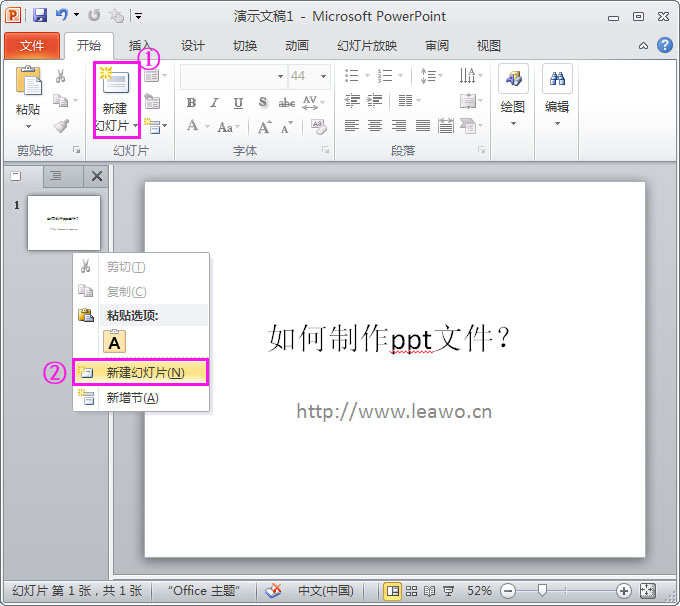Minimize the ribbon with caret icon
680x606 pixels.
coord(644,46)
